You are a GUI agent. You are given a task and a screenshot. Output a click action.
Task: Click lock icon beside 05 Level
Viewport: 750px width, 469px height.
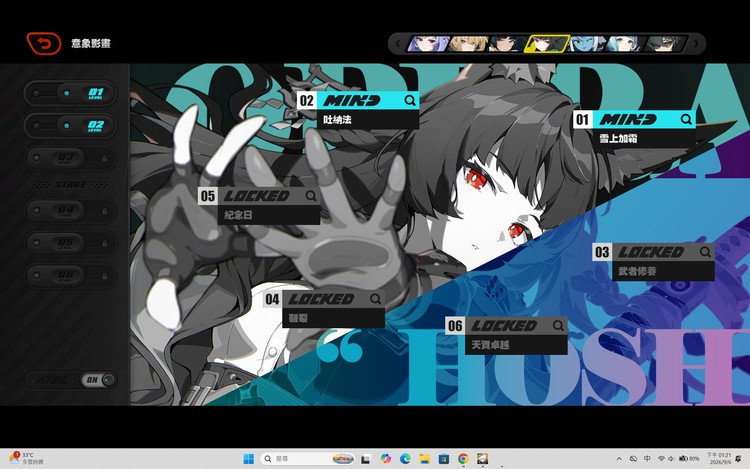(x=105, y=243)
